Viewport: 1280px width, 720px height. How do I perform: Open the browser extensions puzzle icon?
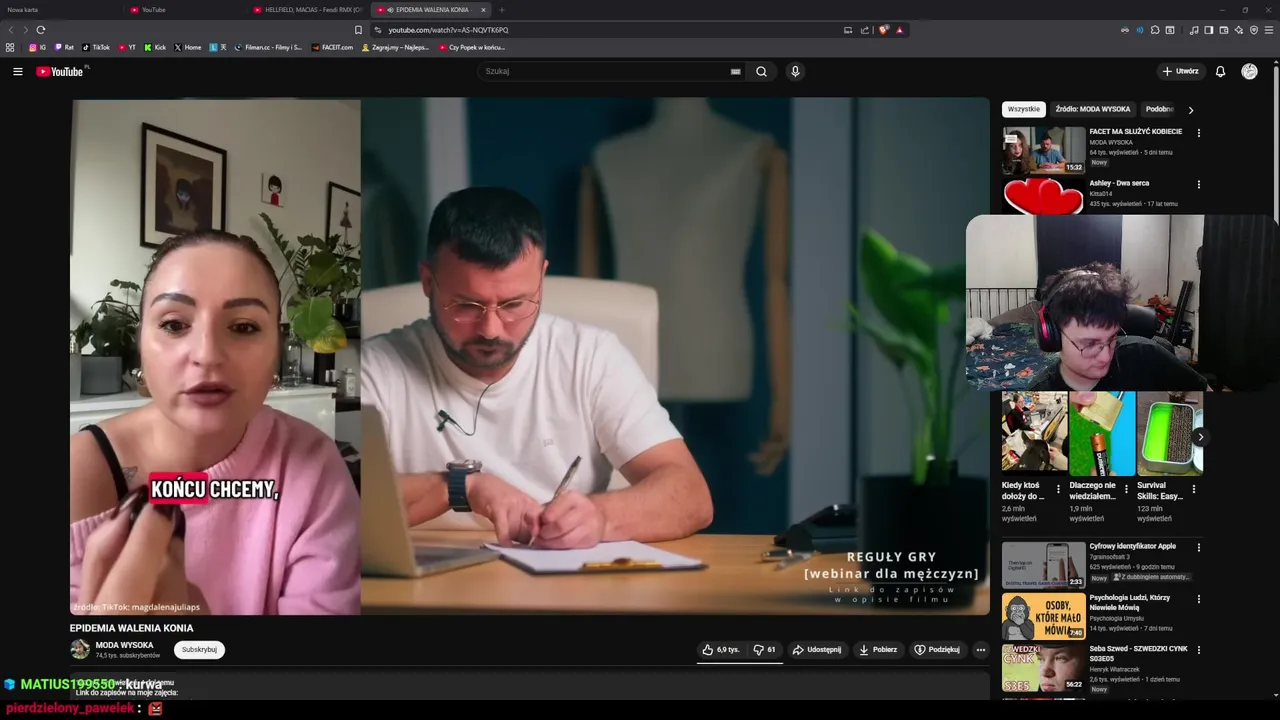click(1155, 30)
